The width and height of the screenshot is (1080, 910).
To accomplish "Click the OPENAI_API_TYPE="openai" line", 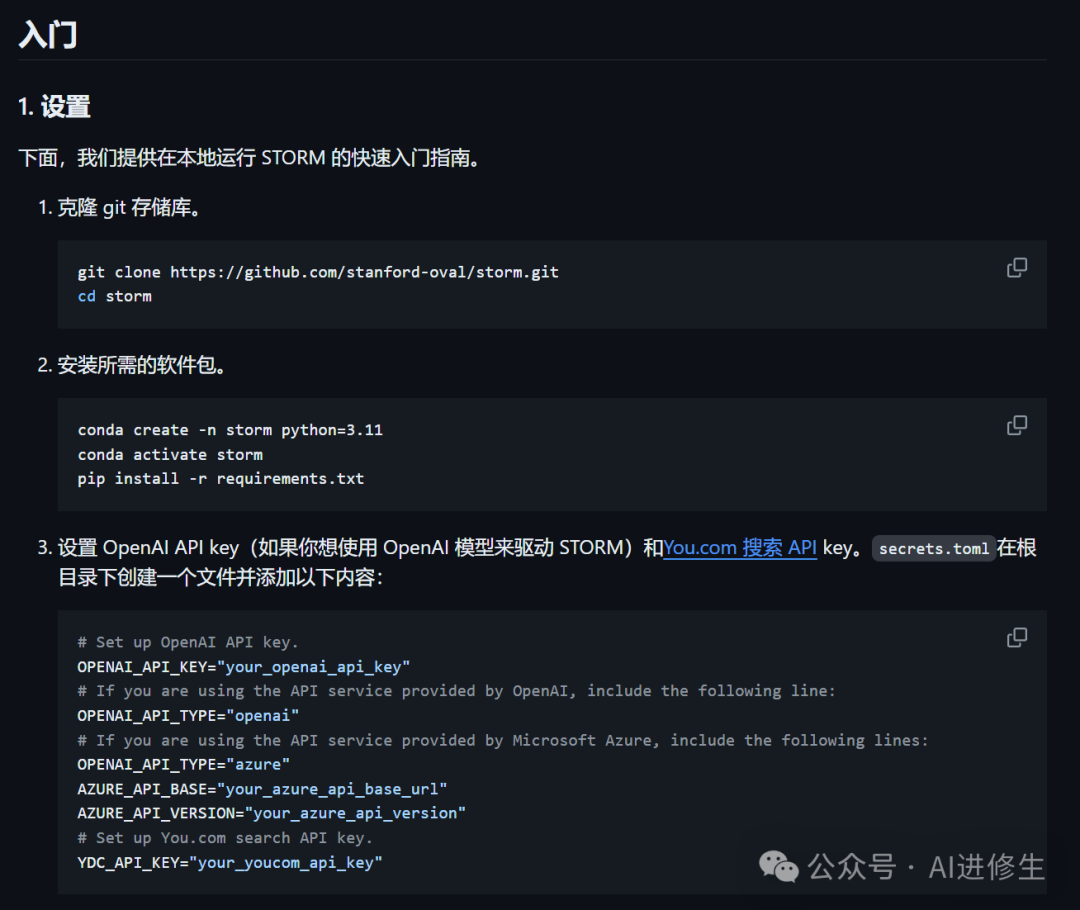I will 188,716.
